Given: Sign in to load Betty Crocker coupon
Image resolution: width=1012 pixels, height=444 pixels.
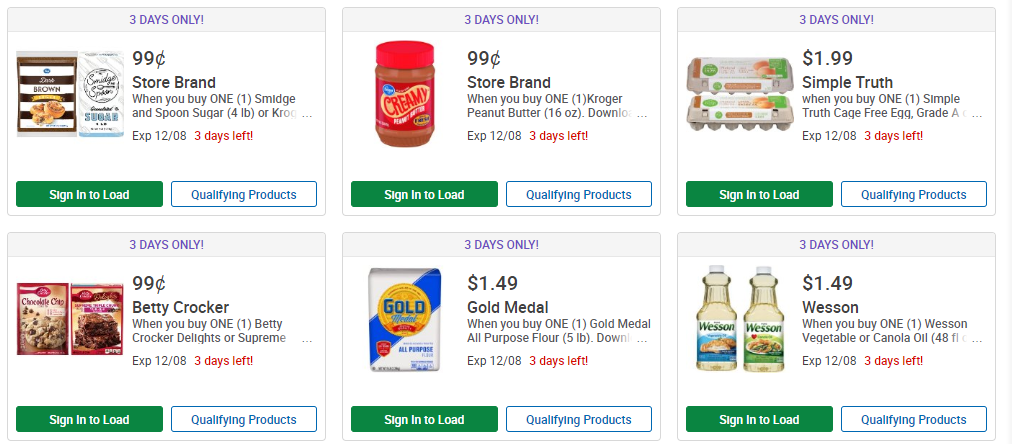Looking at the screenshot, I should coord(89,419).
